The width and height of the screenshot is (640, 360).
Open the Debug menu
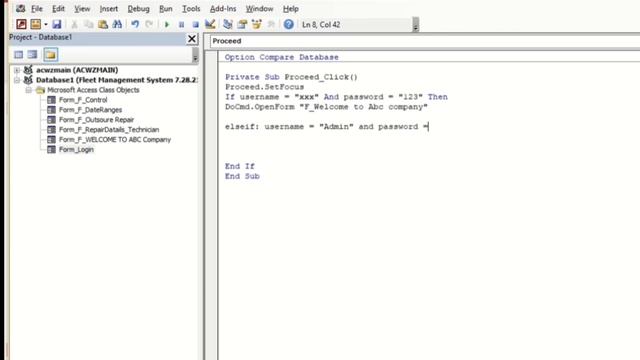coord(138,9)
